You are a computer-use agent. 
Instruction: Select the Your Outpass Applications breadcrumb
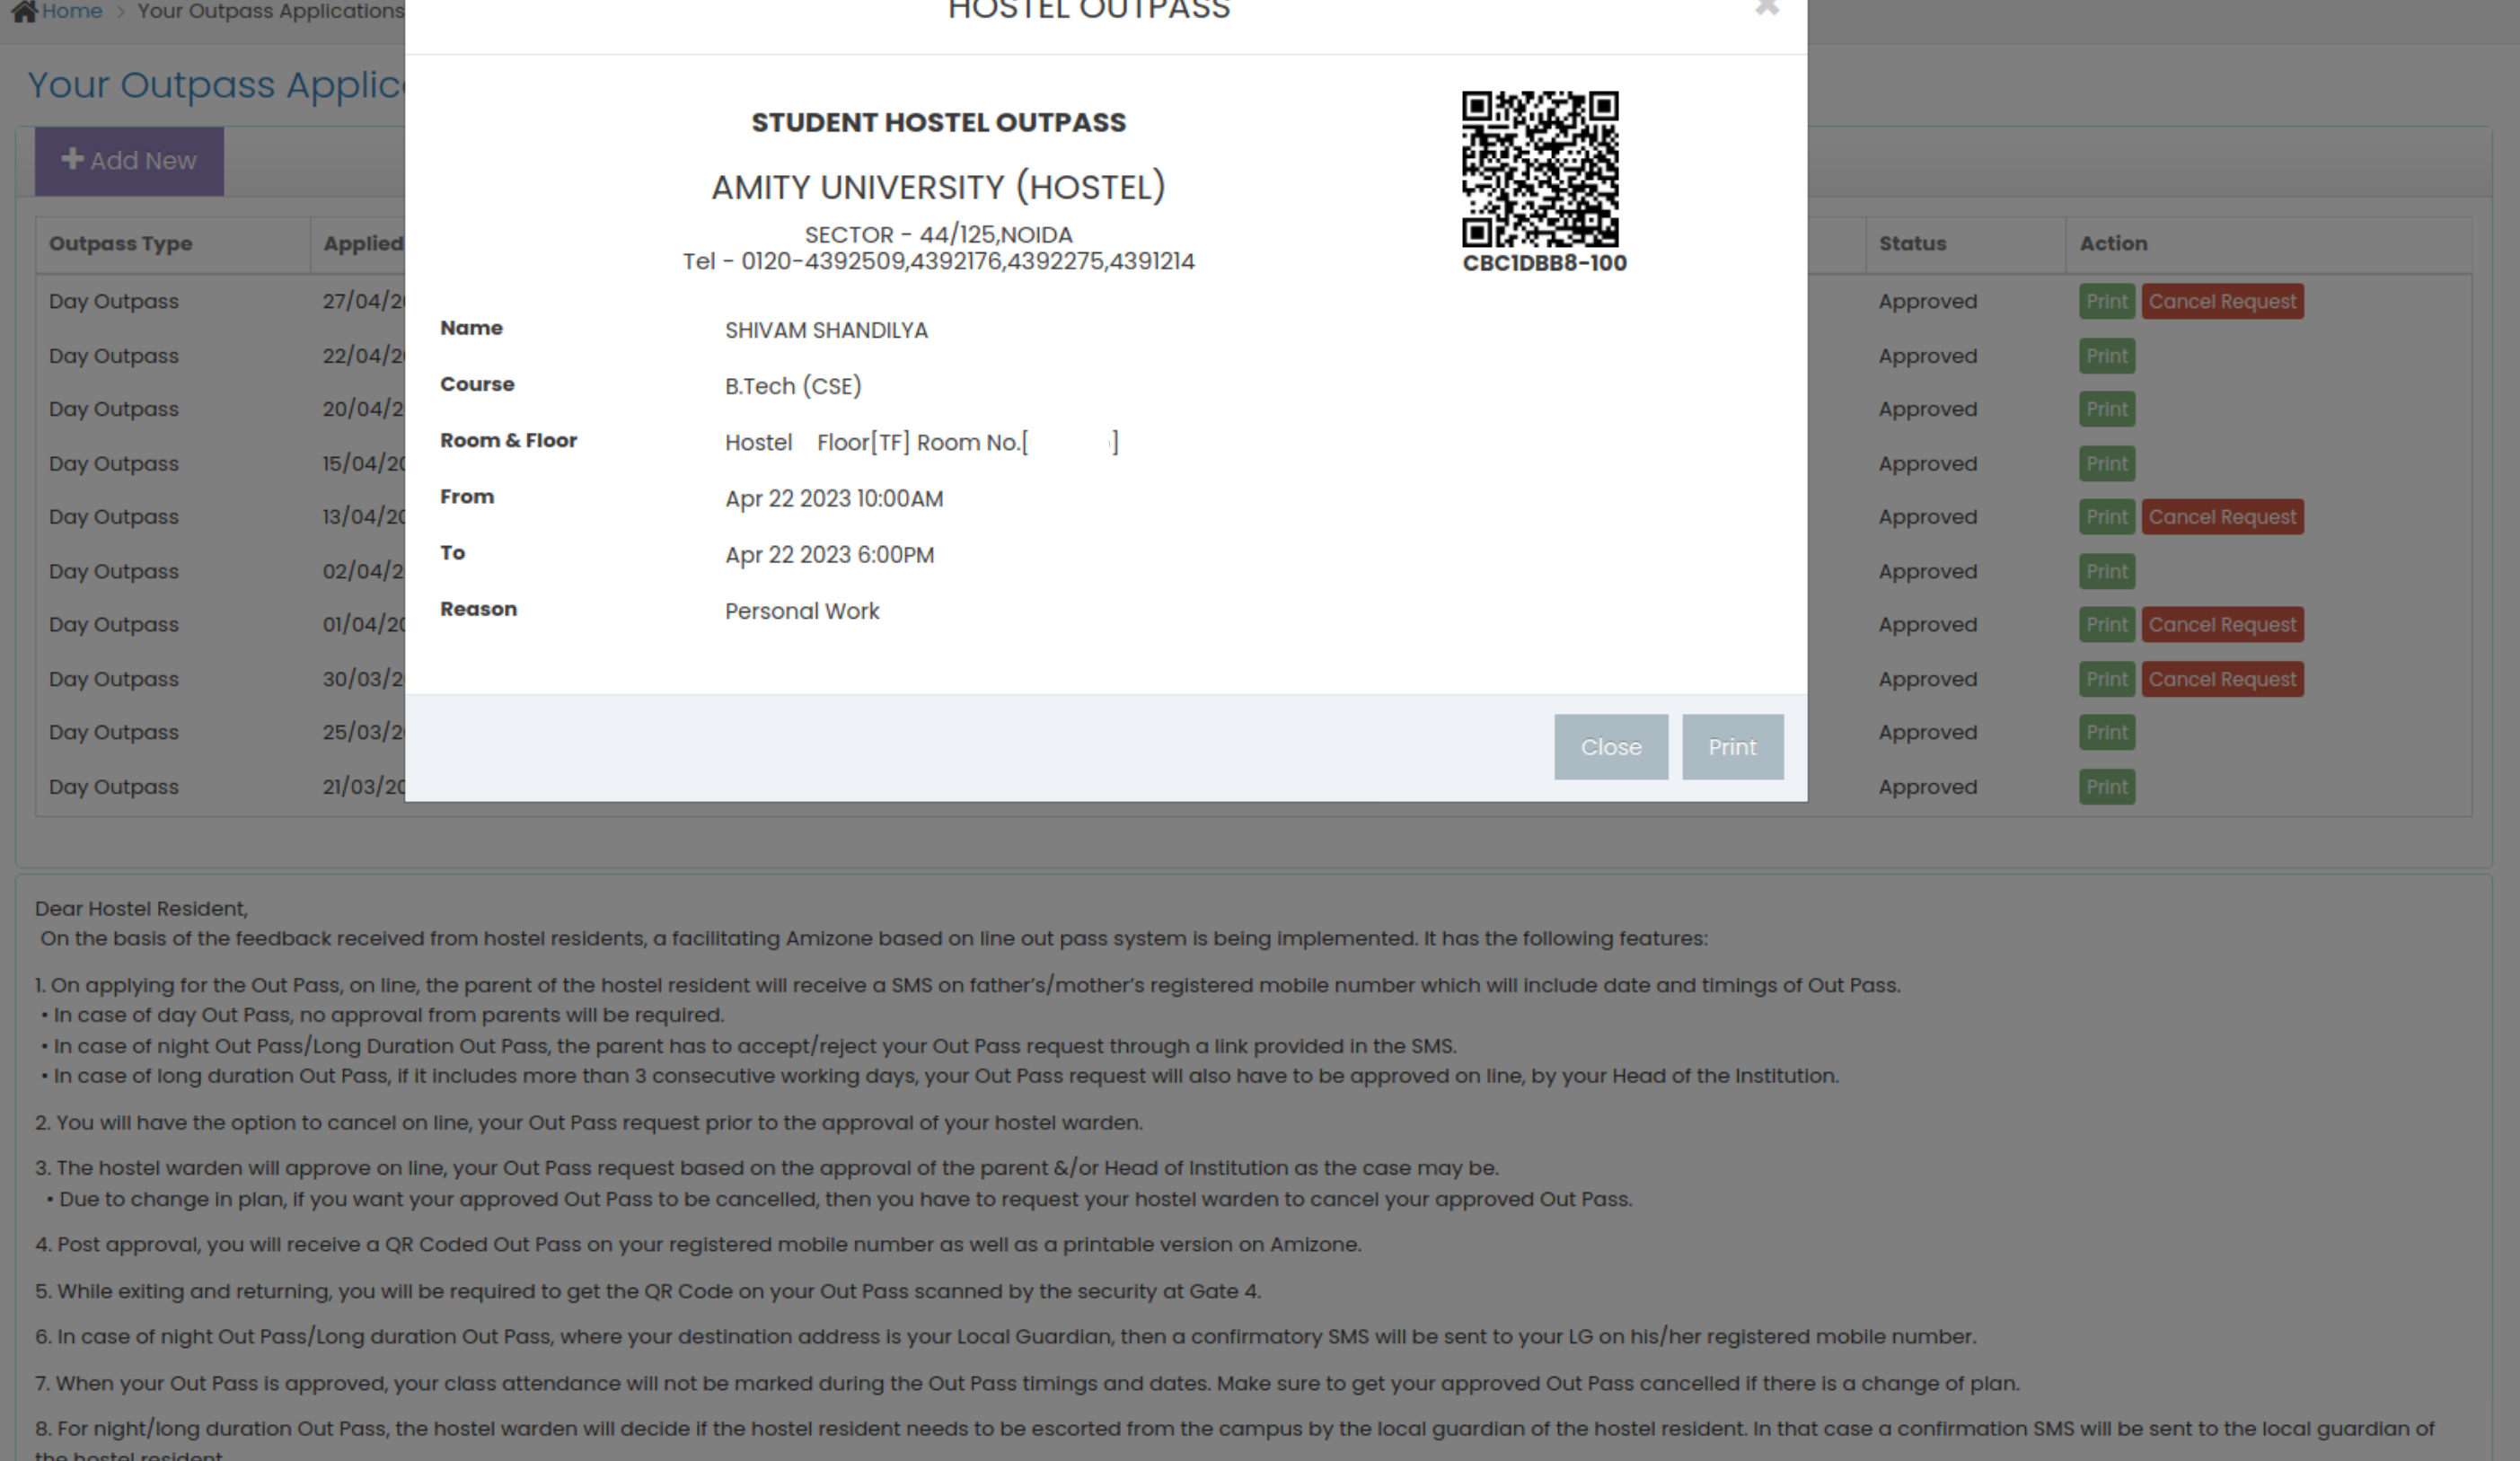point(270,11)
